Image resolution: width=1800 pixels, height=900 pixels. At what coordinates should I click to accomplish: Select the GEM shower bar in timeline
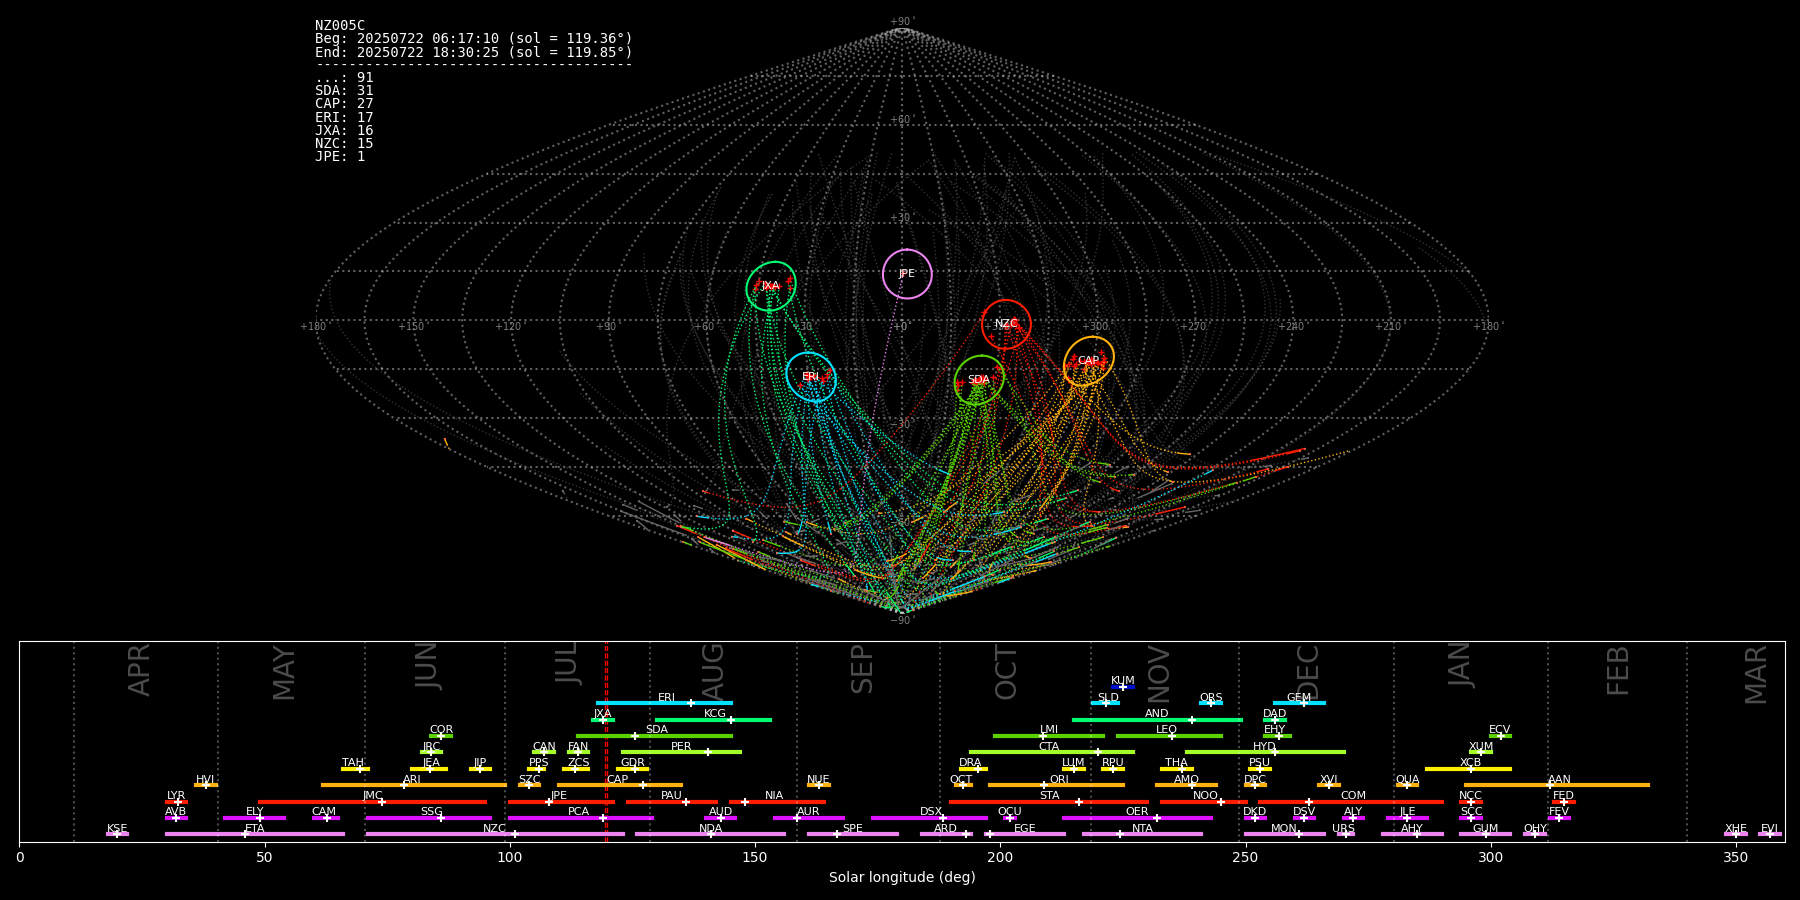(1299, 703)
